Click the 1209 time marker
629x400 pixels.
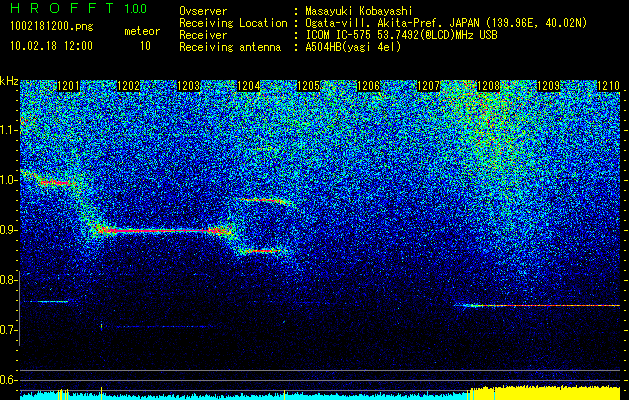pyautogui.click(x=548, y=86)
